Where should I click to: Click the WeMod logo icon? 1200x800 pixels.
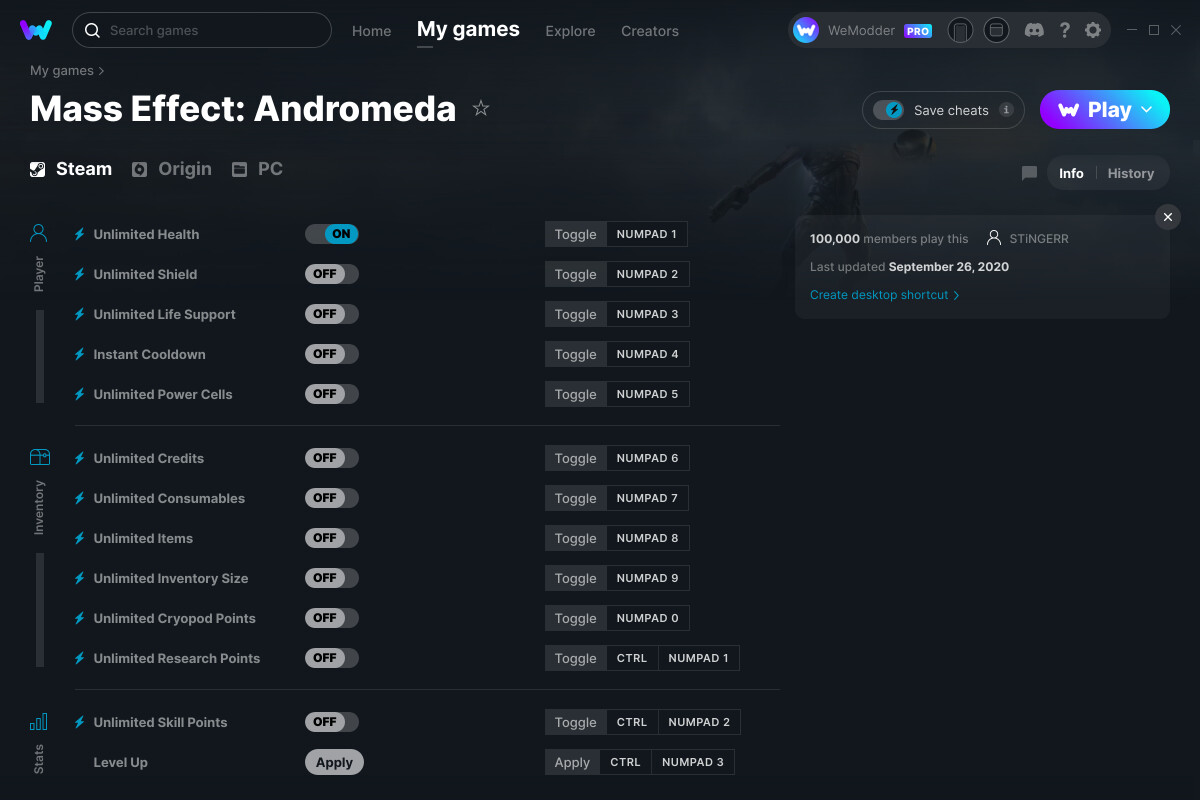tap(36, 30)
